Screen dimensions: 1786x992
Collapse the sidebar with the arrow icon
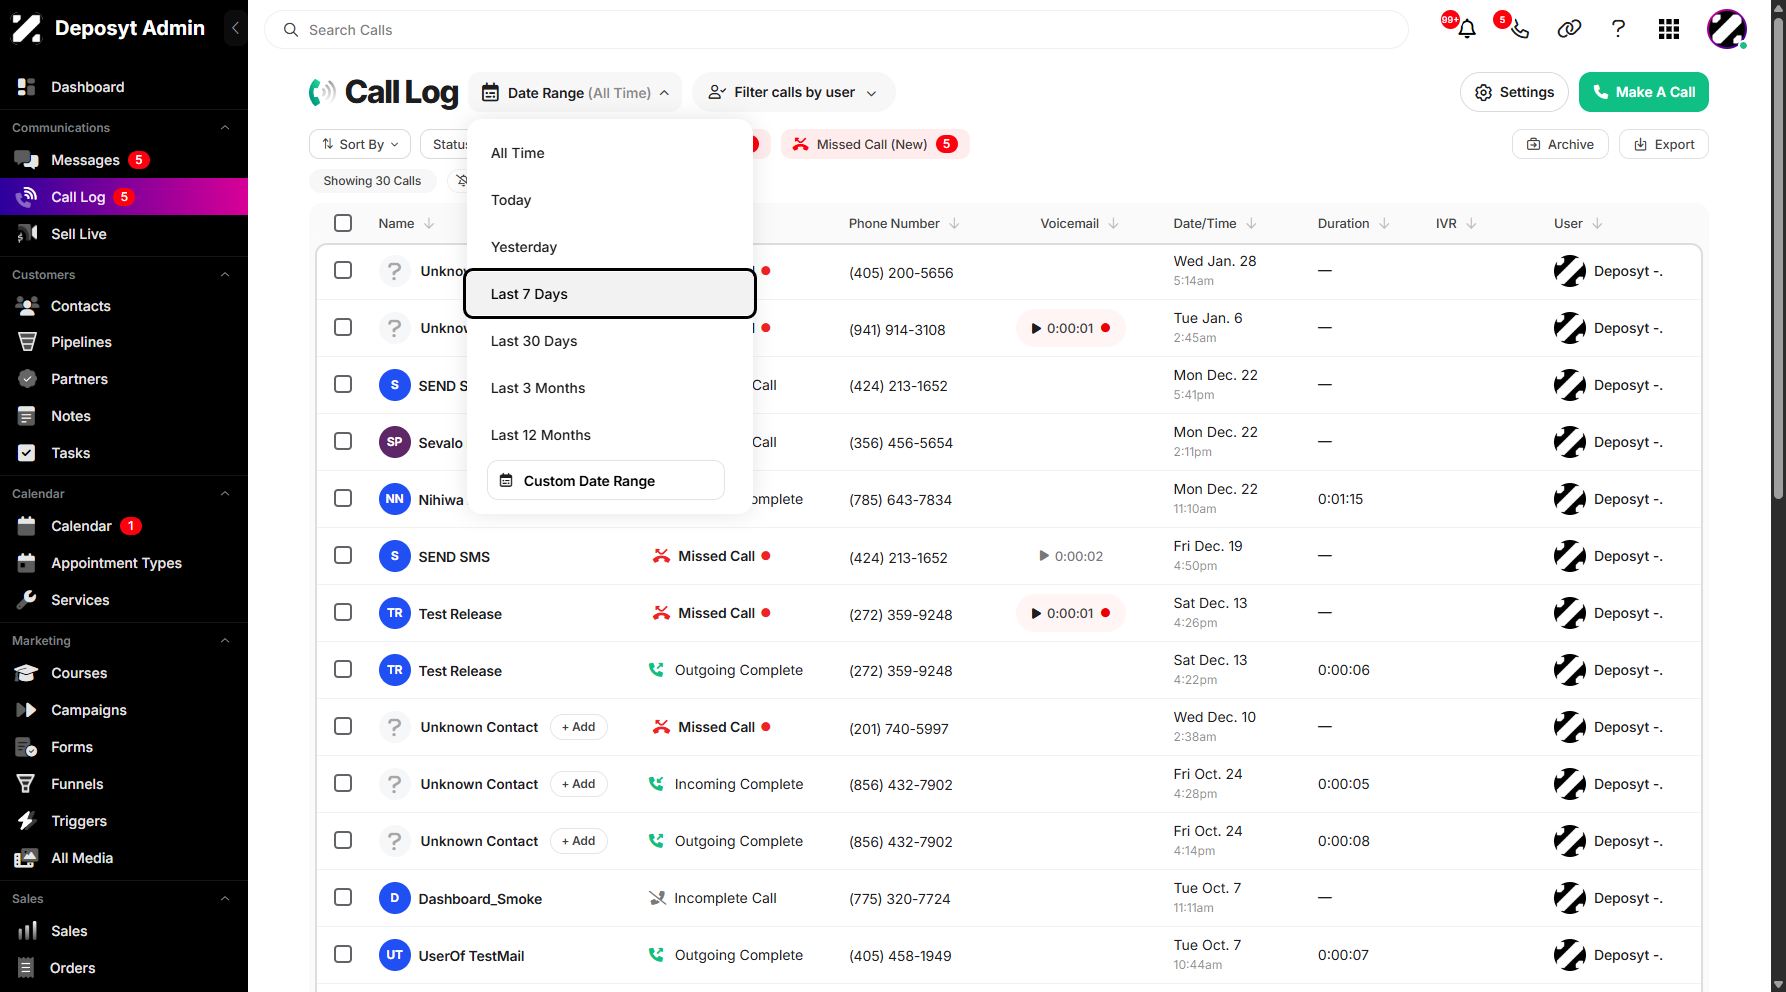point(235,28)
